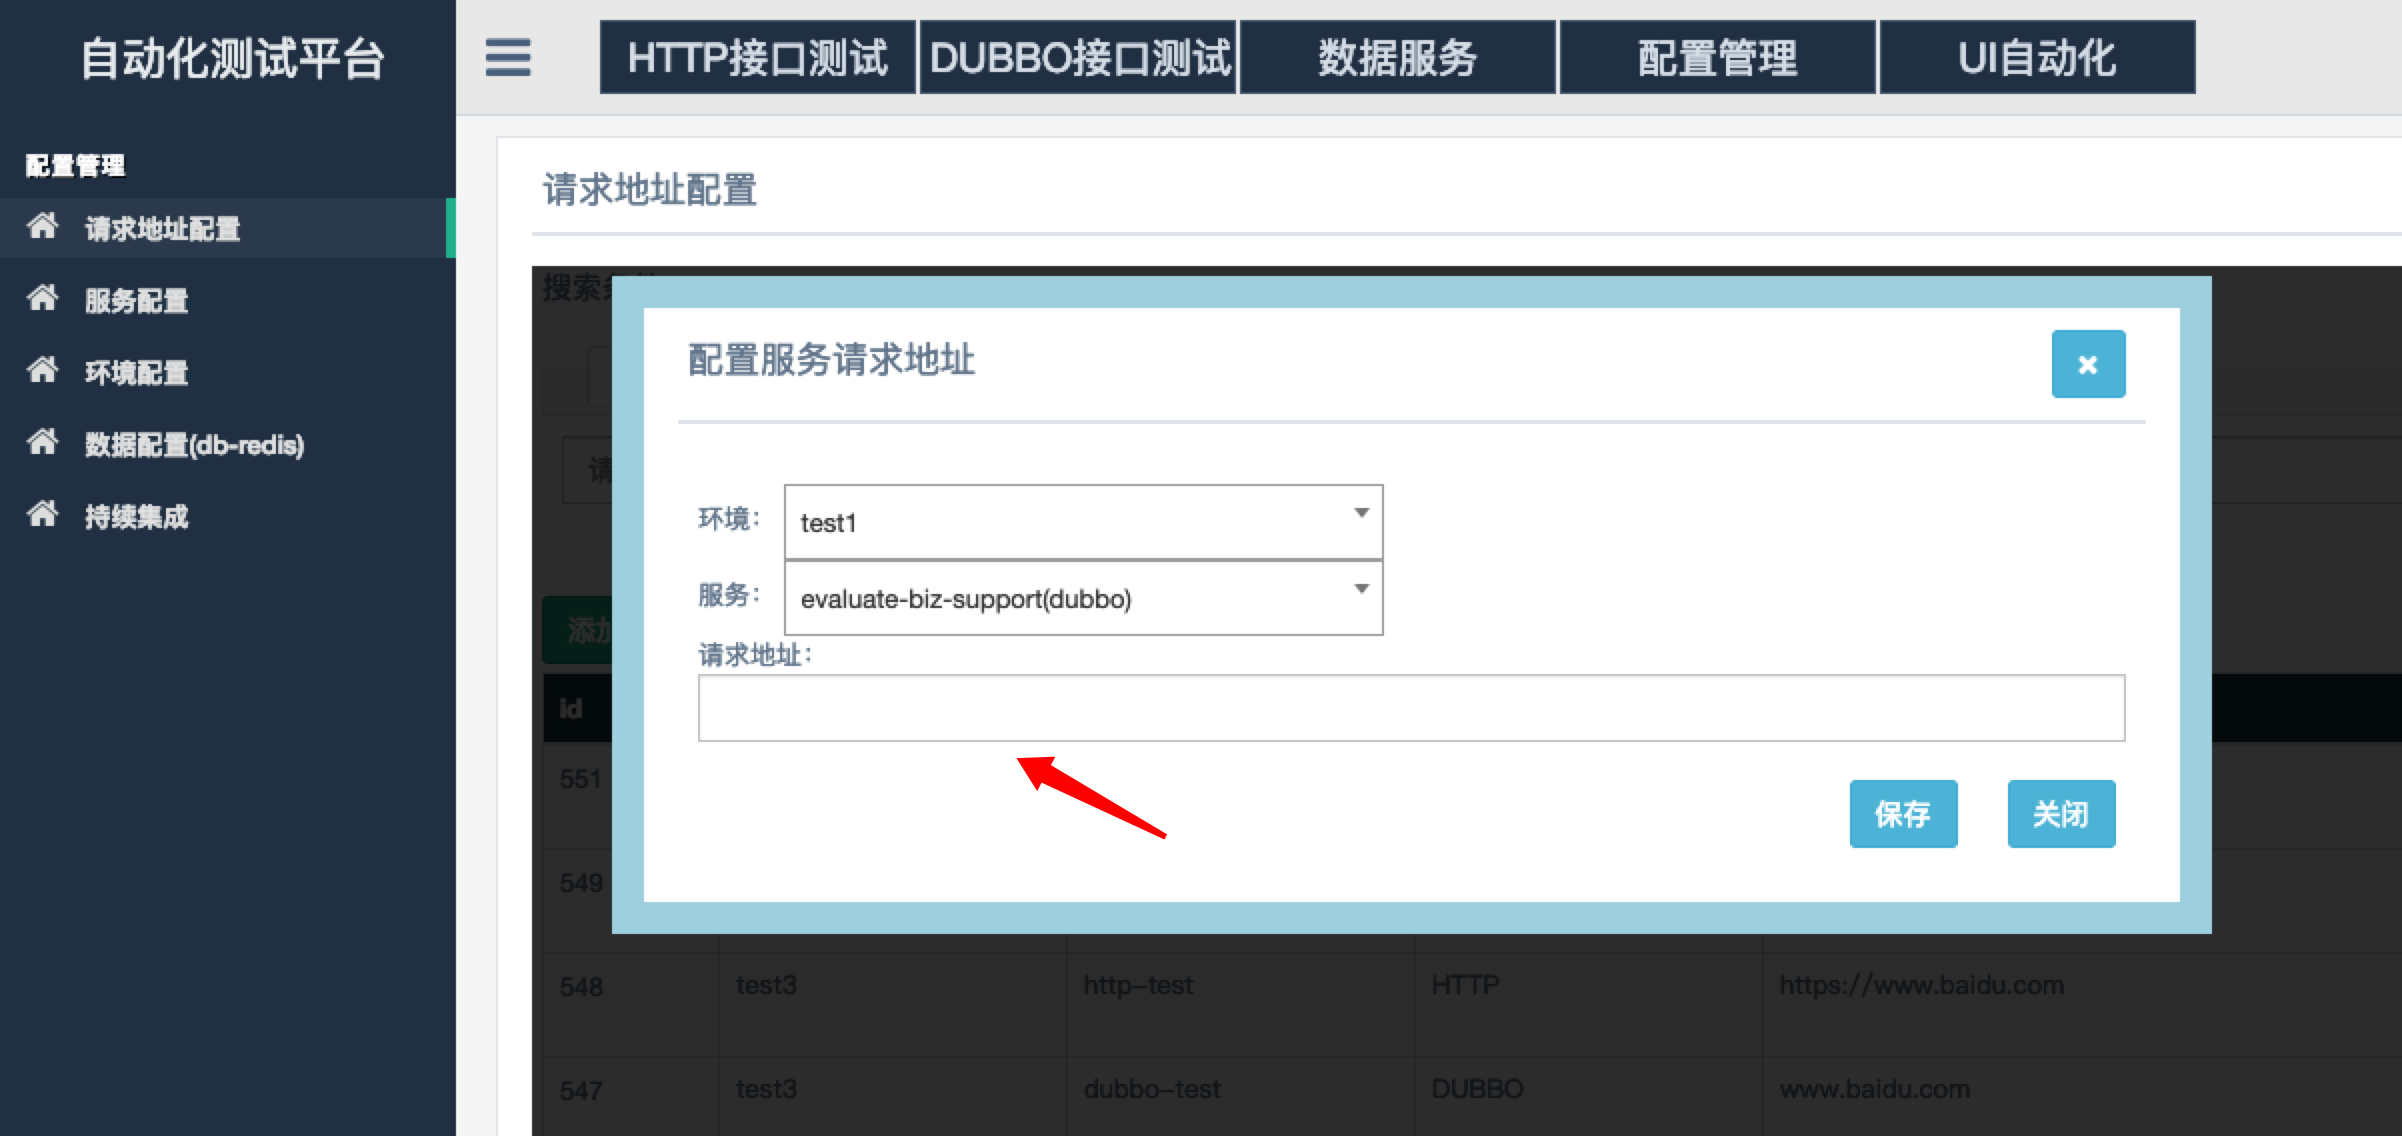Open the DUBBO接口测试 tab
This screenshot has width=2402, height=1136.
pos(1078,57)
